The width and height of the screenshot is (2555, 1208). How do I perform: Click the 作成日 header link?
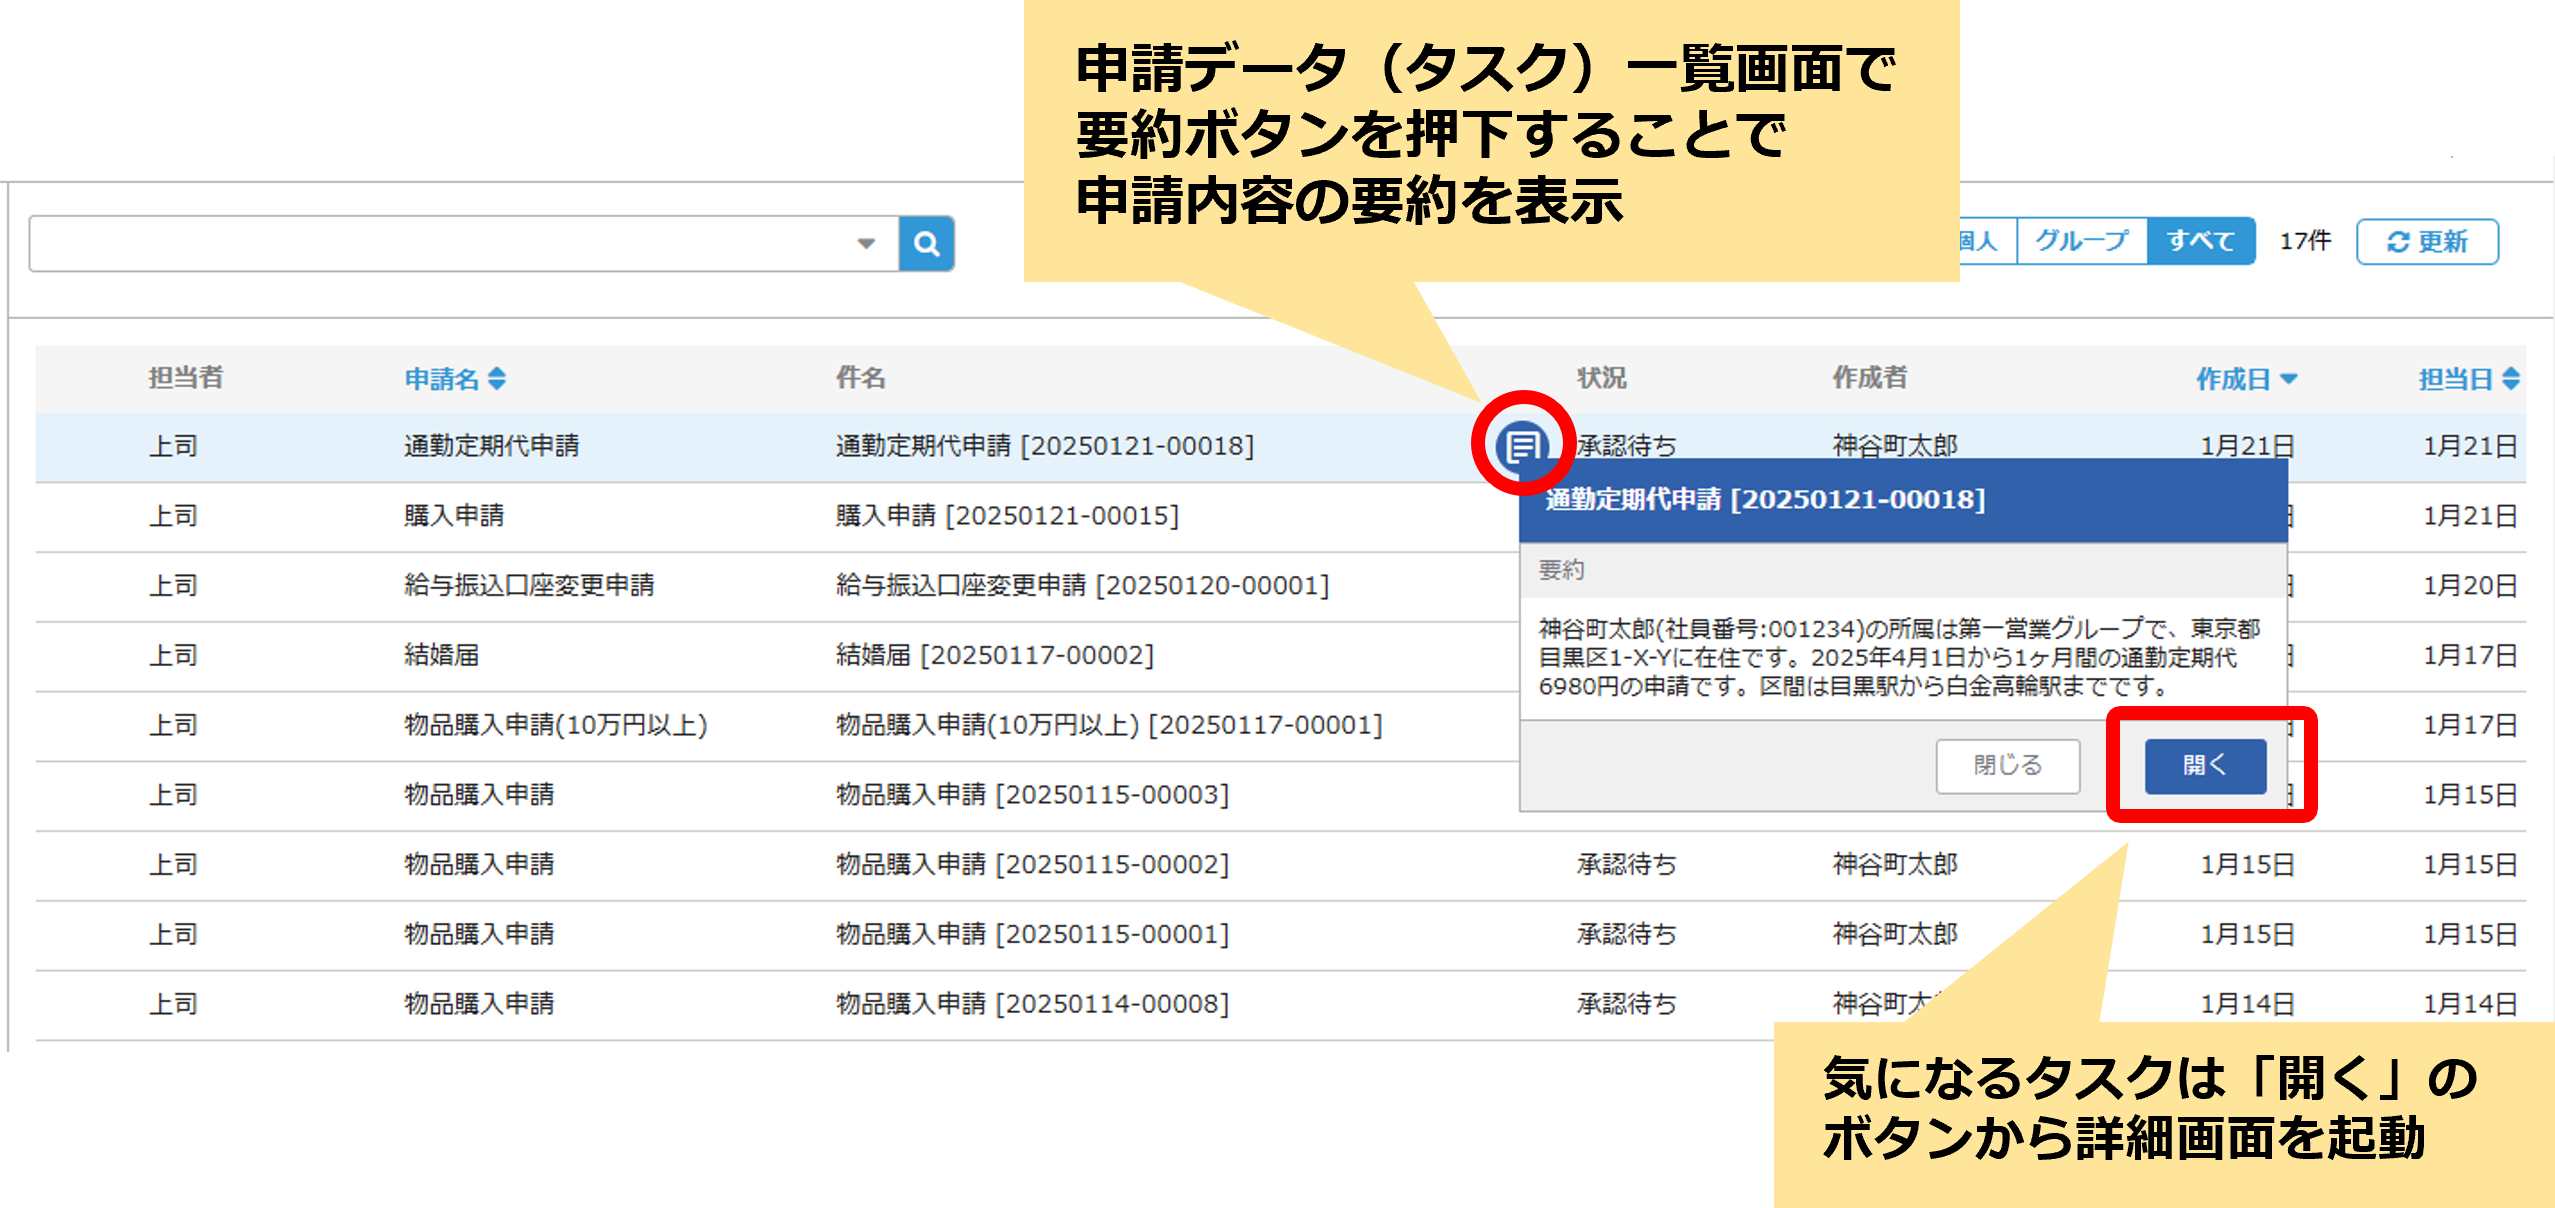[2232, 379]
